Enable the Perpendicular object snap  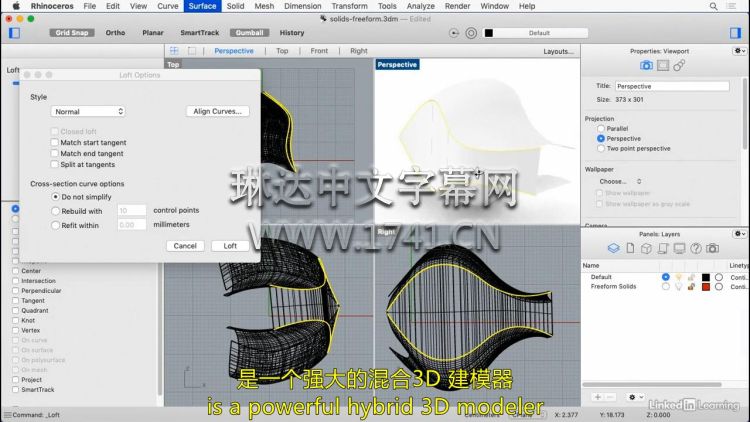click(x=16, y=291)
